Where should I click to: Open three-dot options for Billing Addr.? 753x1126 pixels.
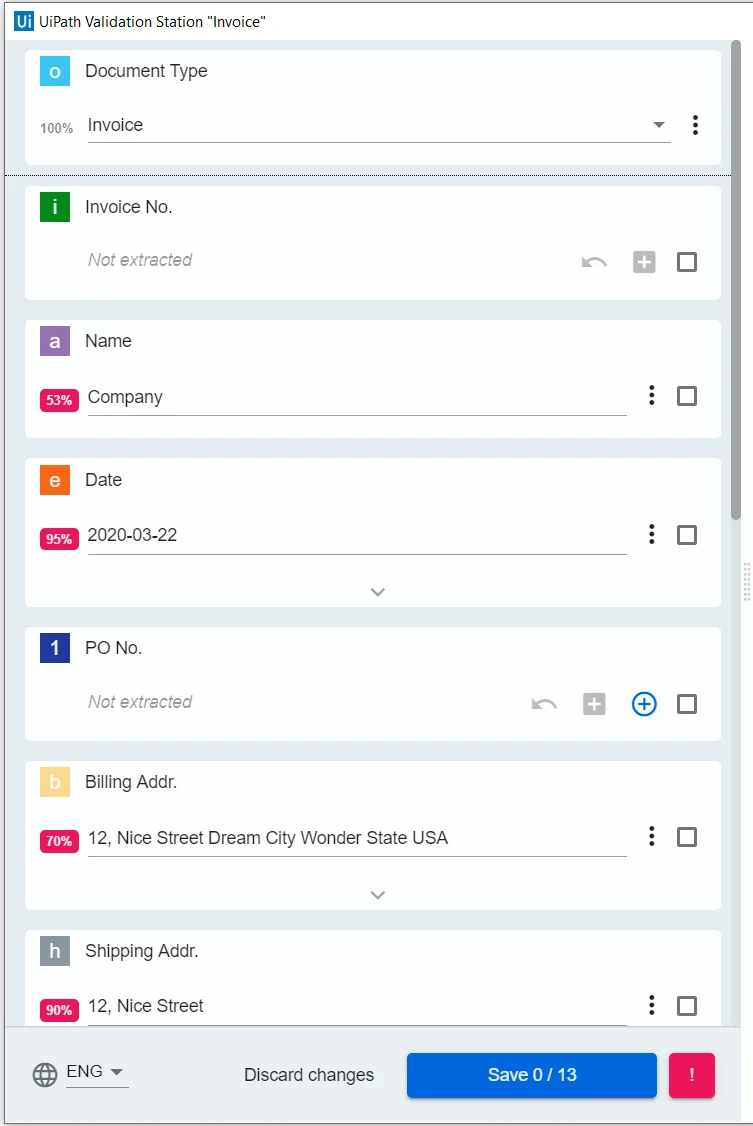click(x=651, y=836)
